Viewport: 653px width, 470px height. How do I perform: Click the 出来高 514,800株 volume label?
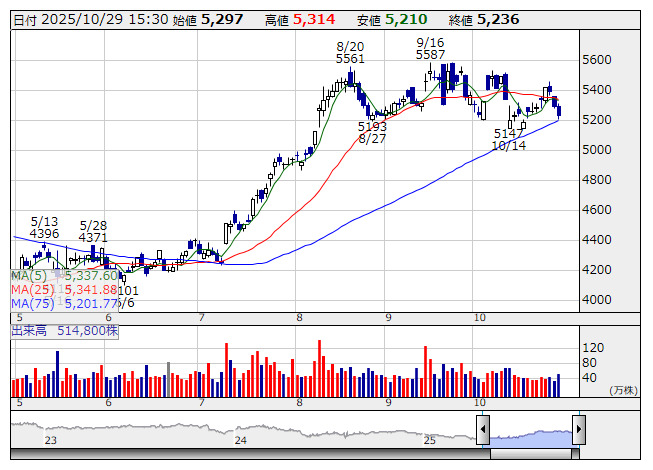[65, 331]
